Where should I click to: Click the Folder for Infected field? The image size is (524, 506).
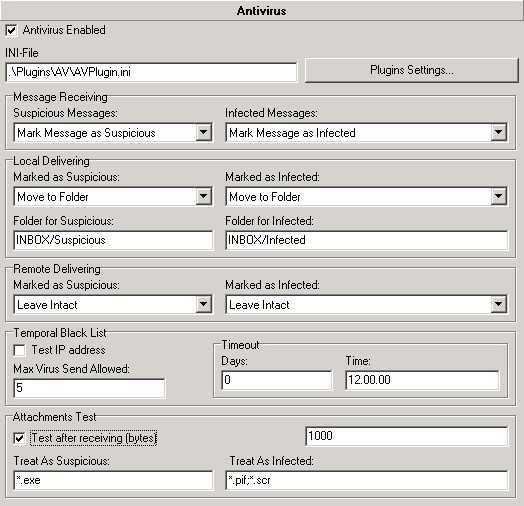point(367,240)
